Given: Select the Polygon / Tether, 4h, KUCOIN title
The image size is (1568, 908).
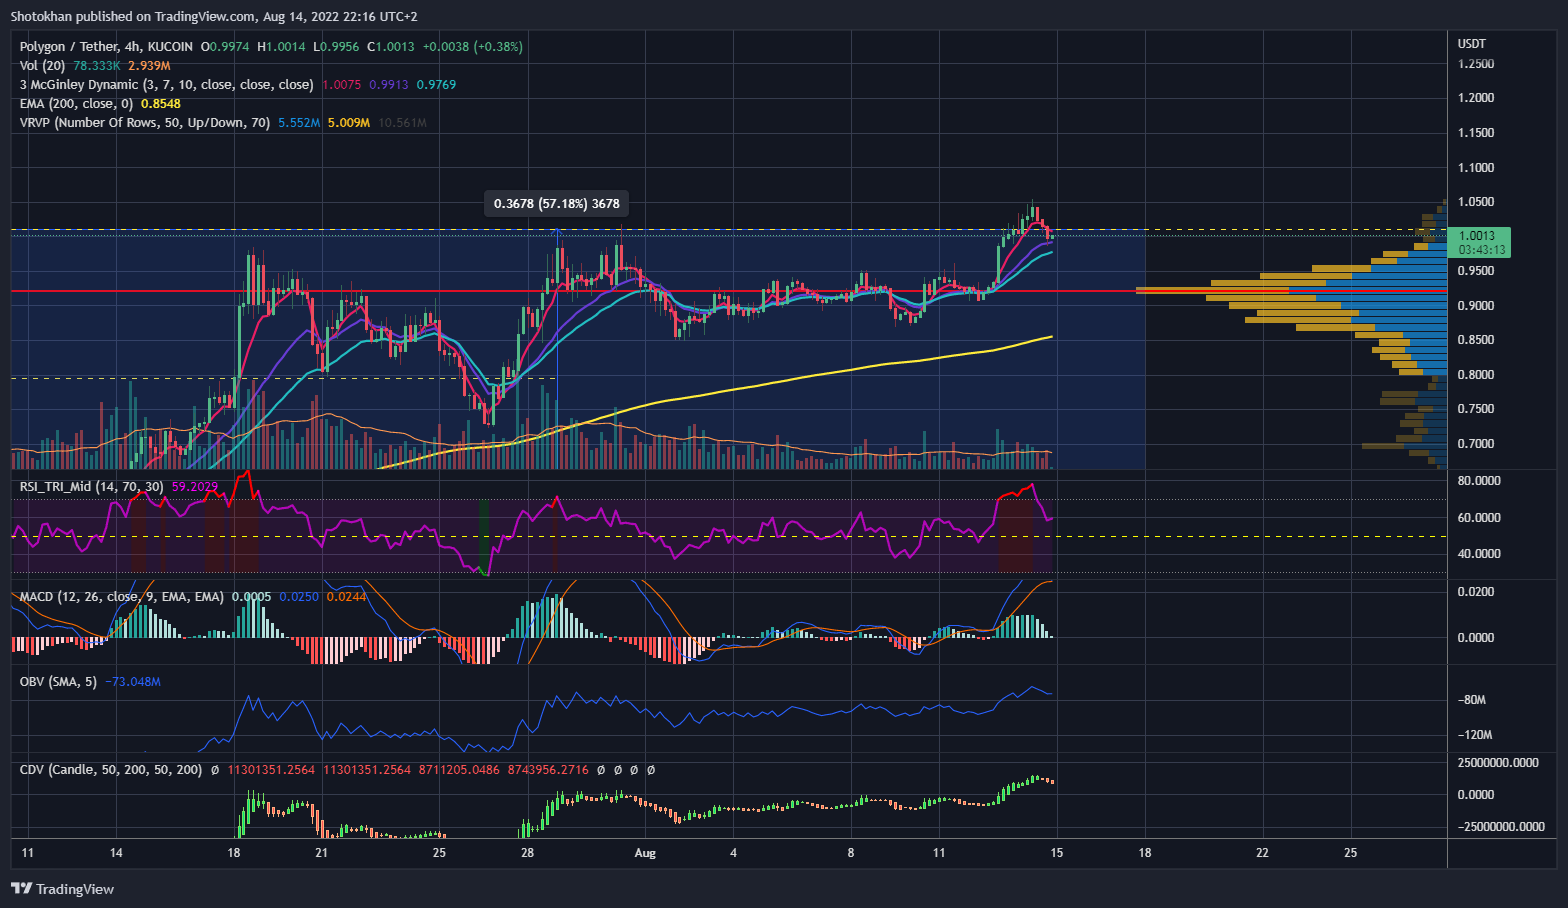Looking at the screenshot, I should click(x=106, y=47).
